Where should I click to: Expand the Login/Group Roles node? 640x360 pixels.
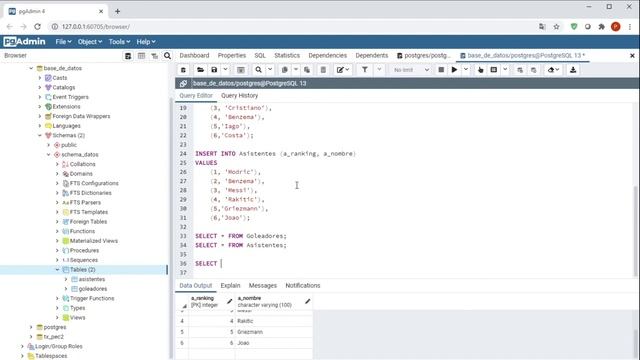22,346
